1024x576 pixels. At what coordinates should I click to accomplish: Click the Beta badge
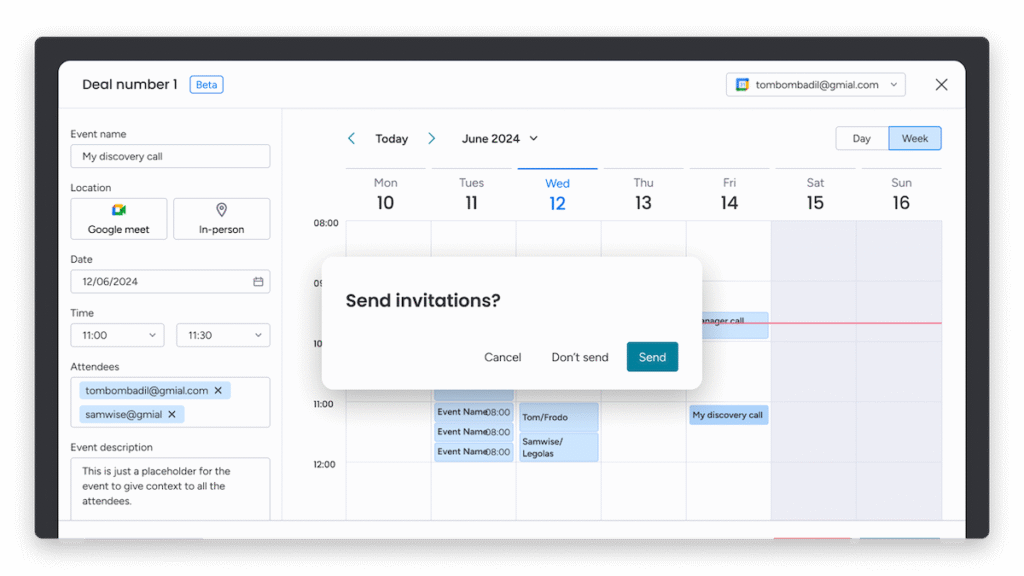click(x=206, y=85)
